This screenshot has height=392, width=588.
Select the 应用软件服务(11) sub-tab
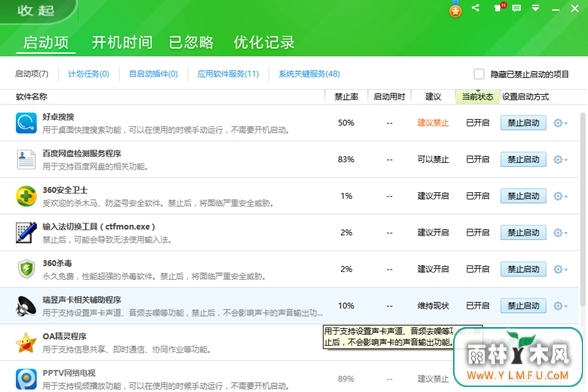coord(228,74)
